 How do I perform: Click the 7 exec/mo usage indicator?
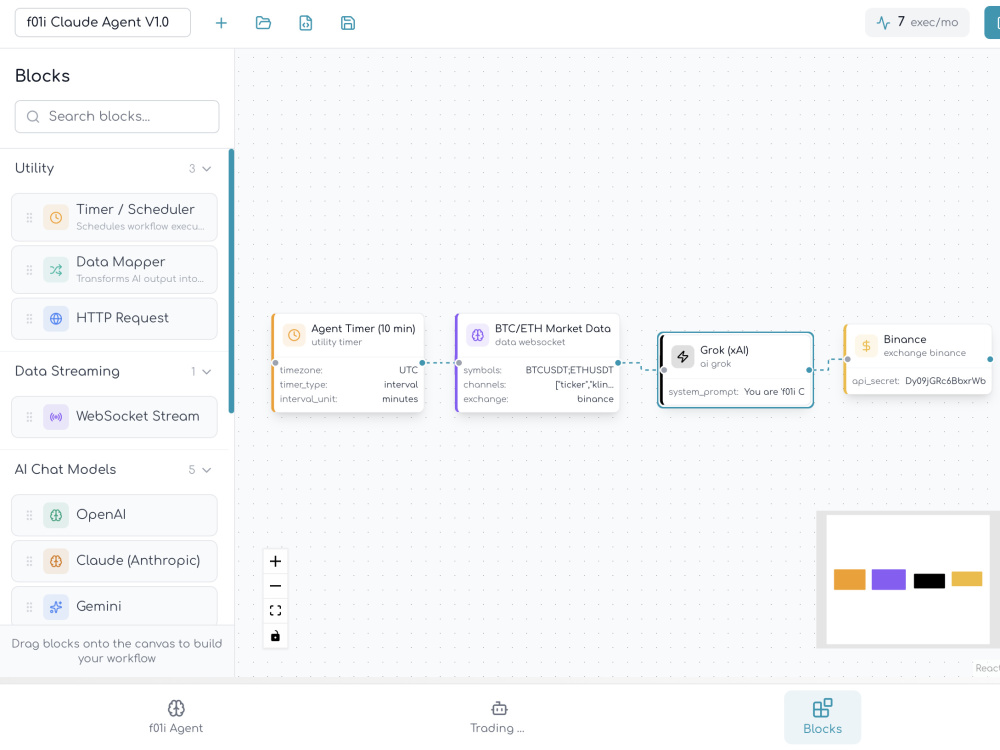917,22
